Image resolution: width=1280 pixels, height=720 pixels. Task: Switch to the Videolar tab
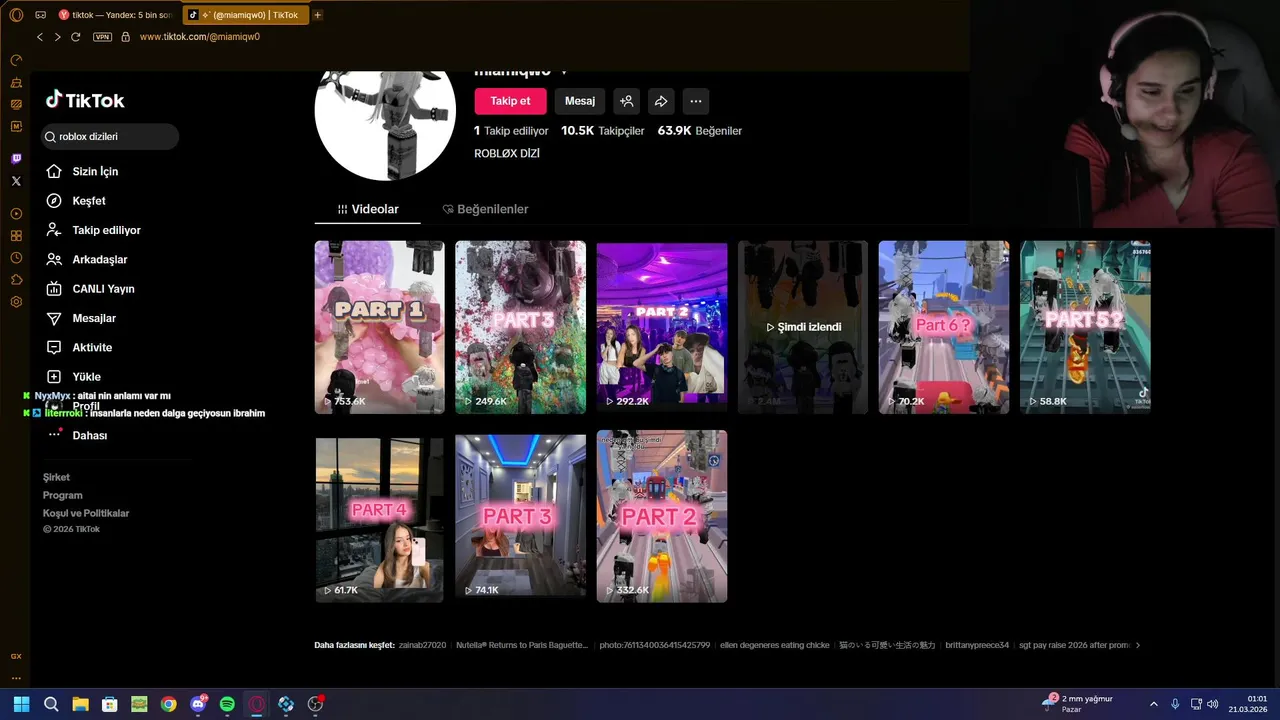click(x=368, y=209)
